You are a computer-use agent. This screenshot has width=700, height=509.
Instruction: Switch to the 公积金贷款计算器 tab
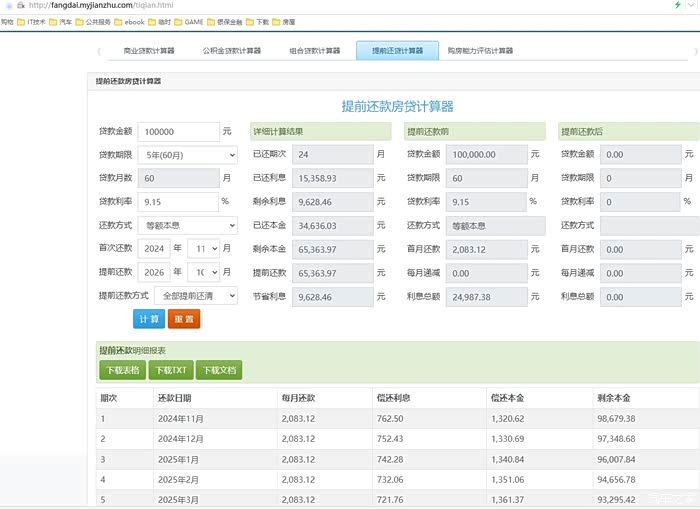tap(231, 51)
